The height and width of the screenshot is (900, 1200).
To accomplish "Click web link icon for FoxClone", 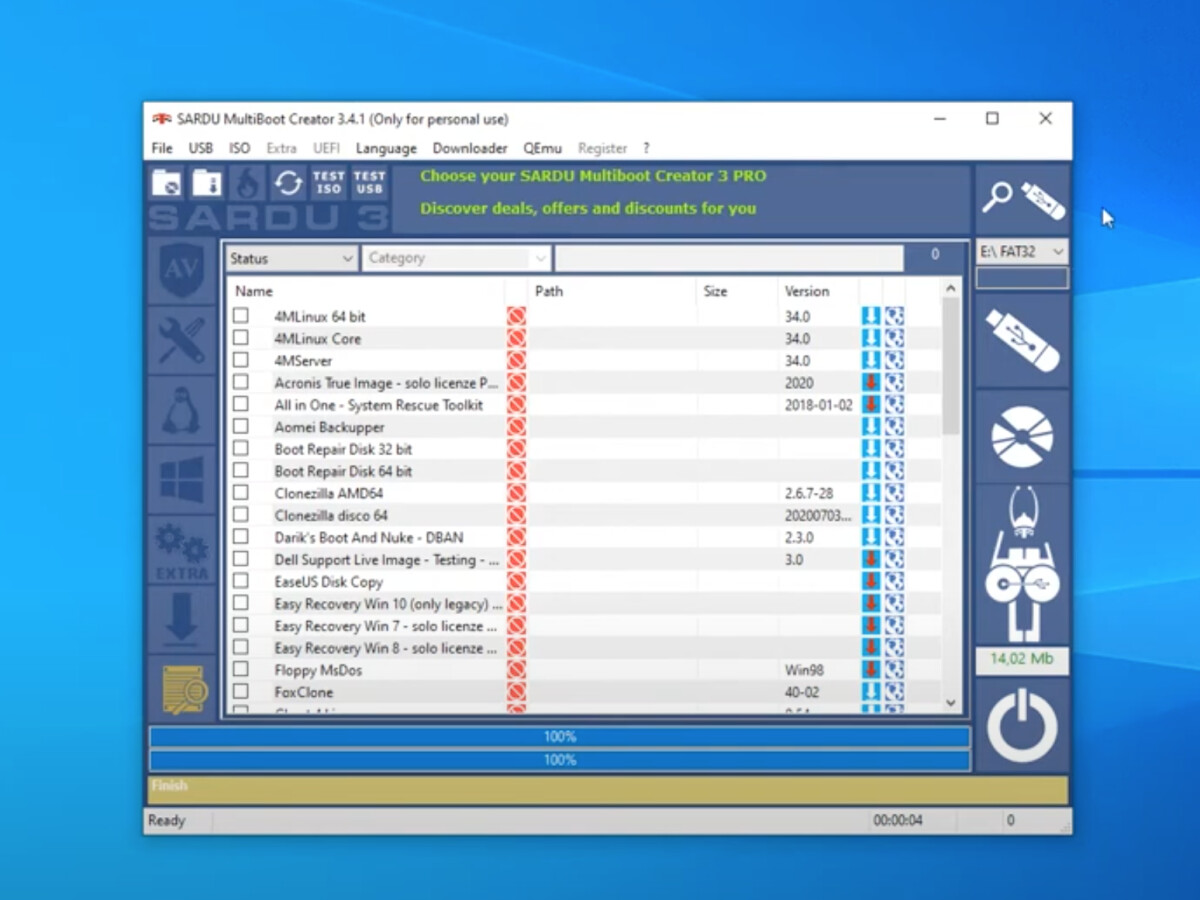I will pos(894,692).
